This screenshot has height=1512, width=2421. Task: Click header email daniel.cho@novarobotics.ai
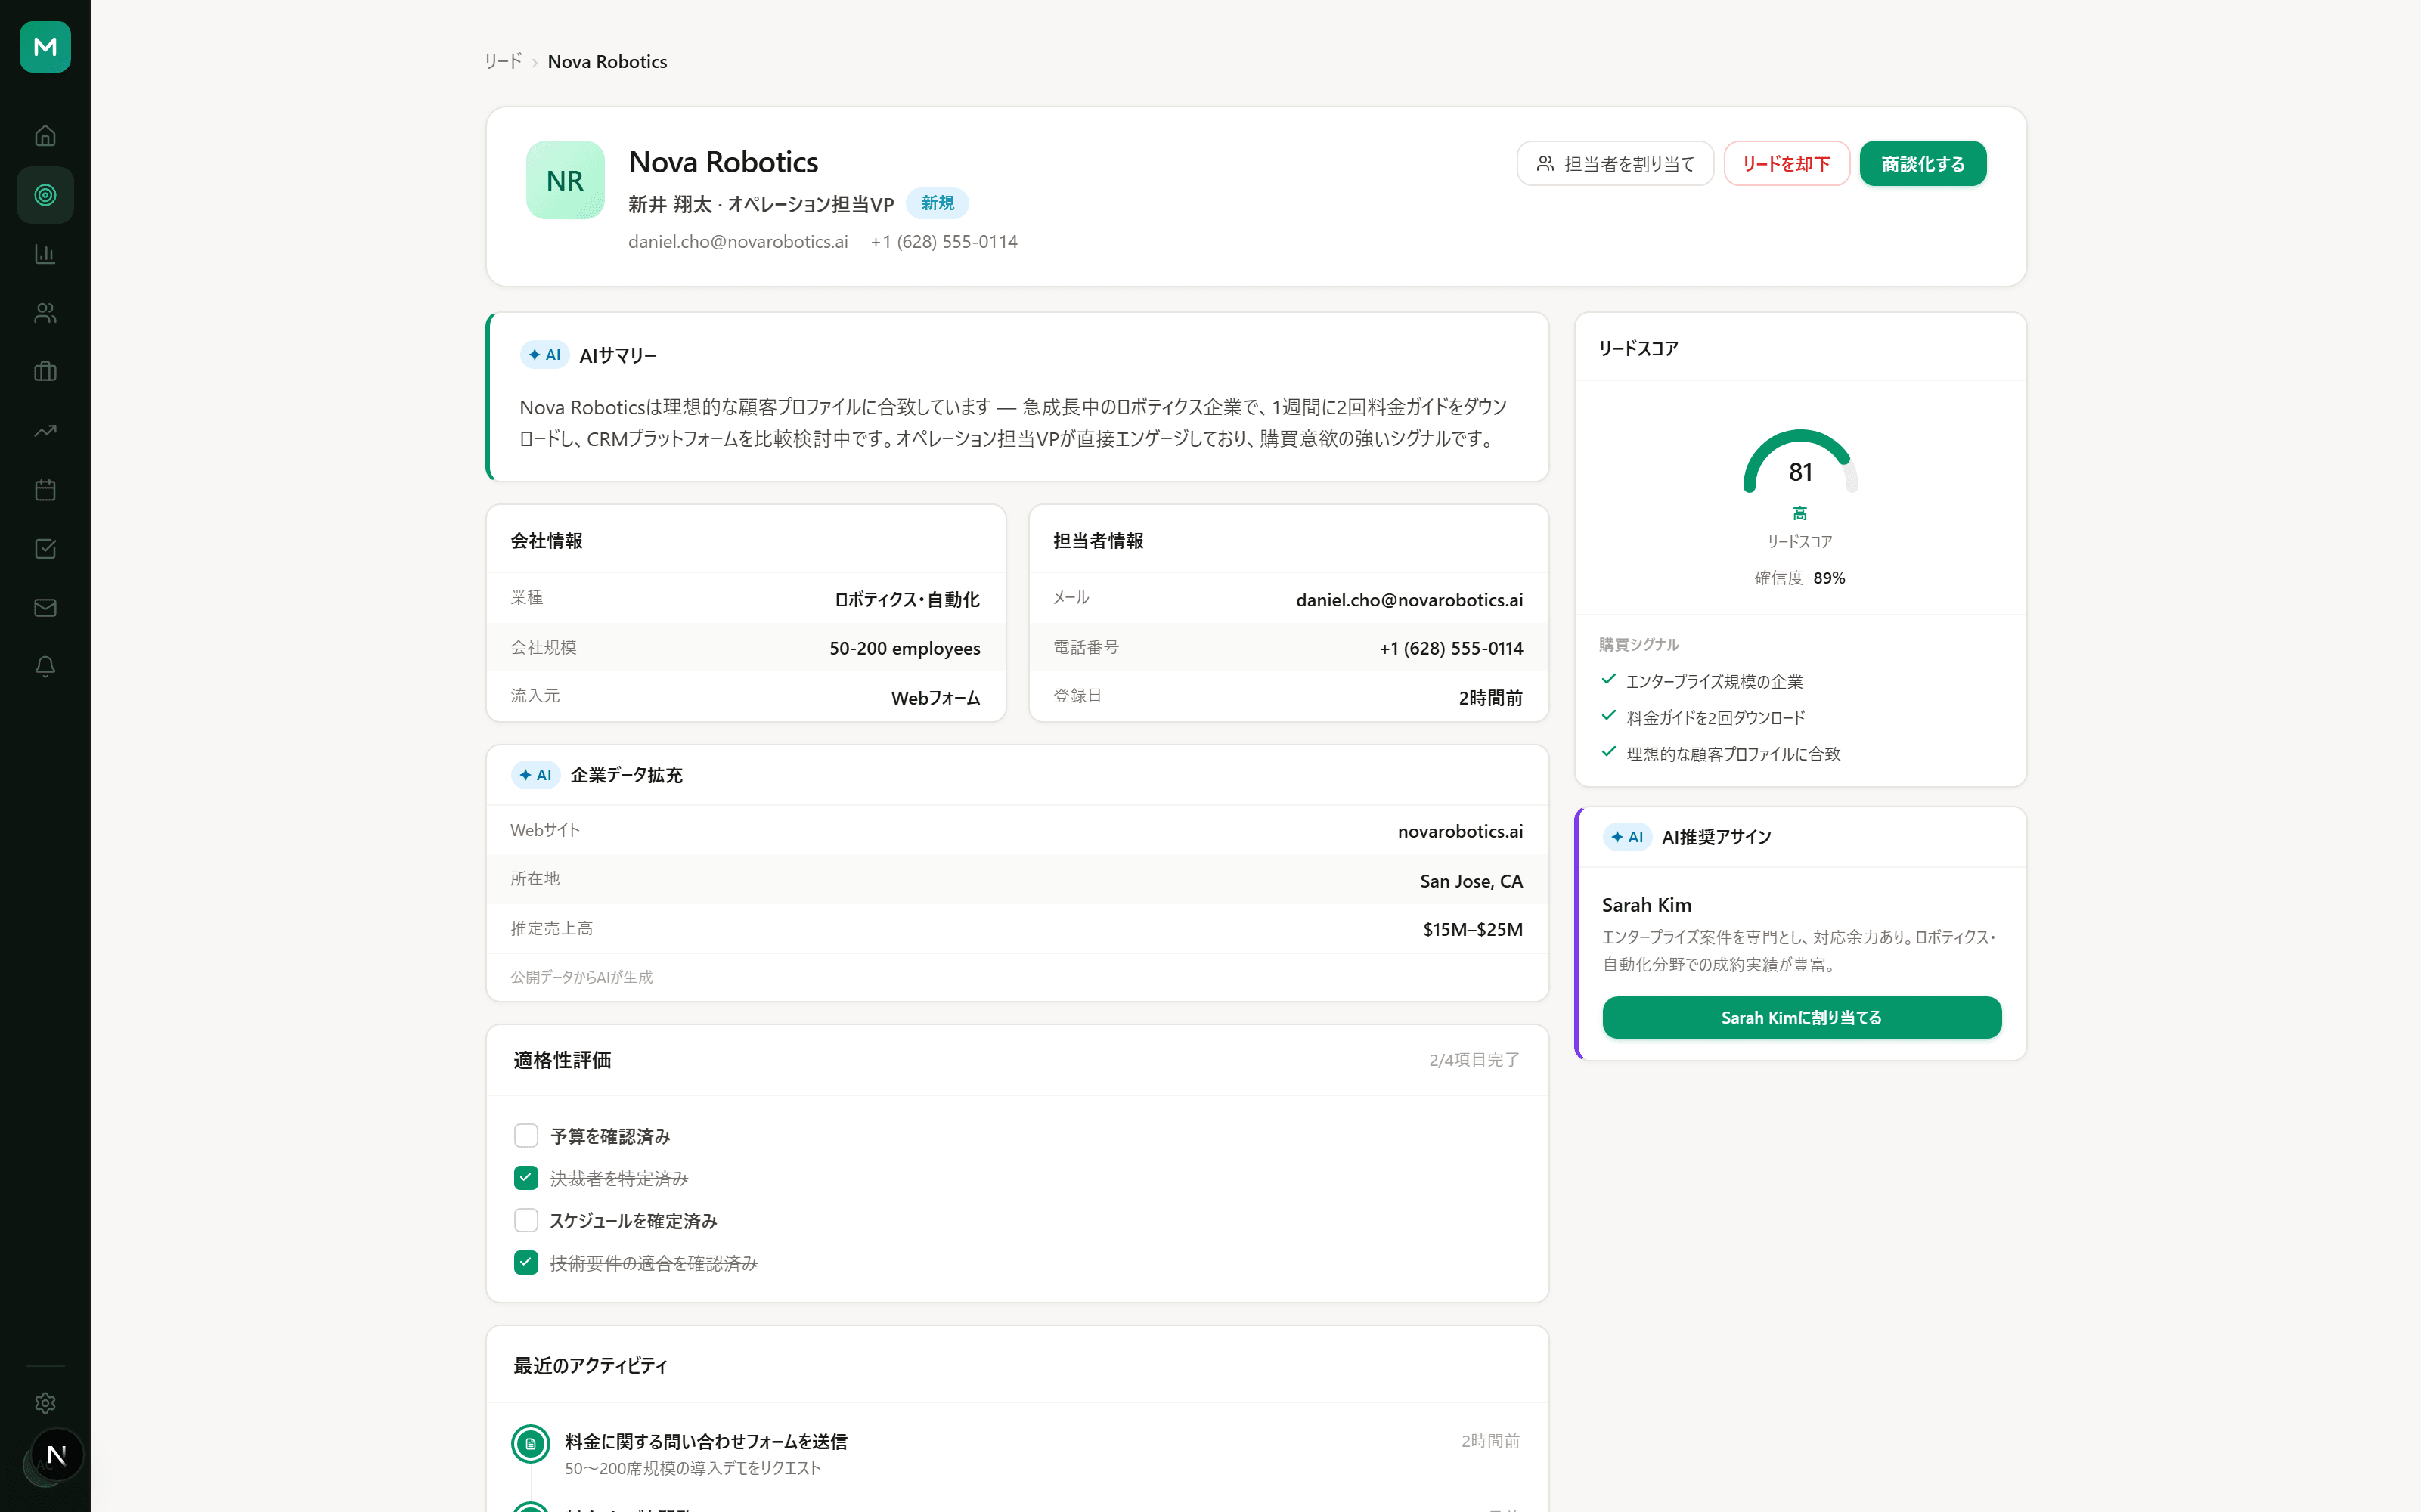pyautogui.click(x=738, y=242)
